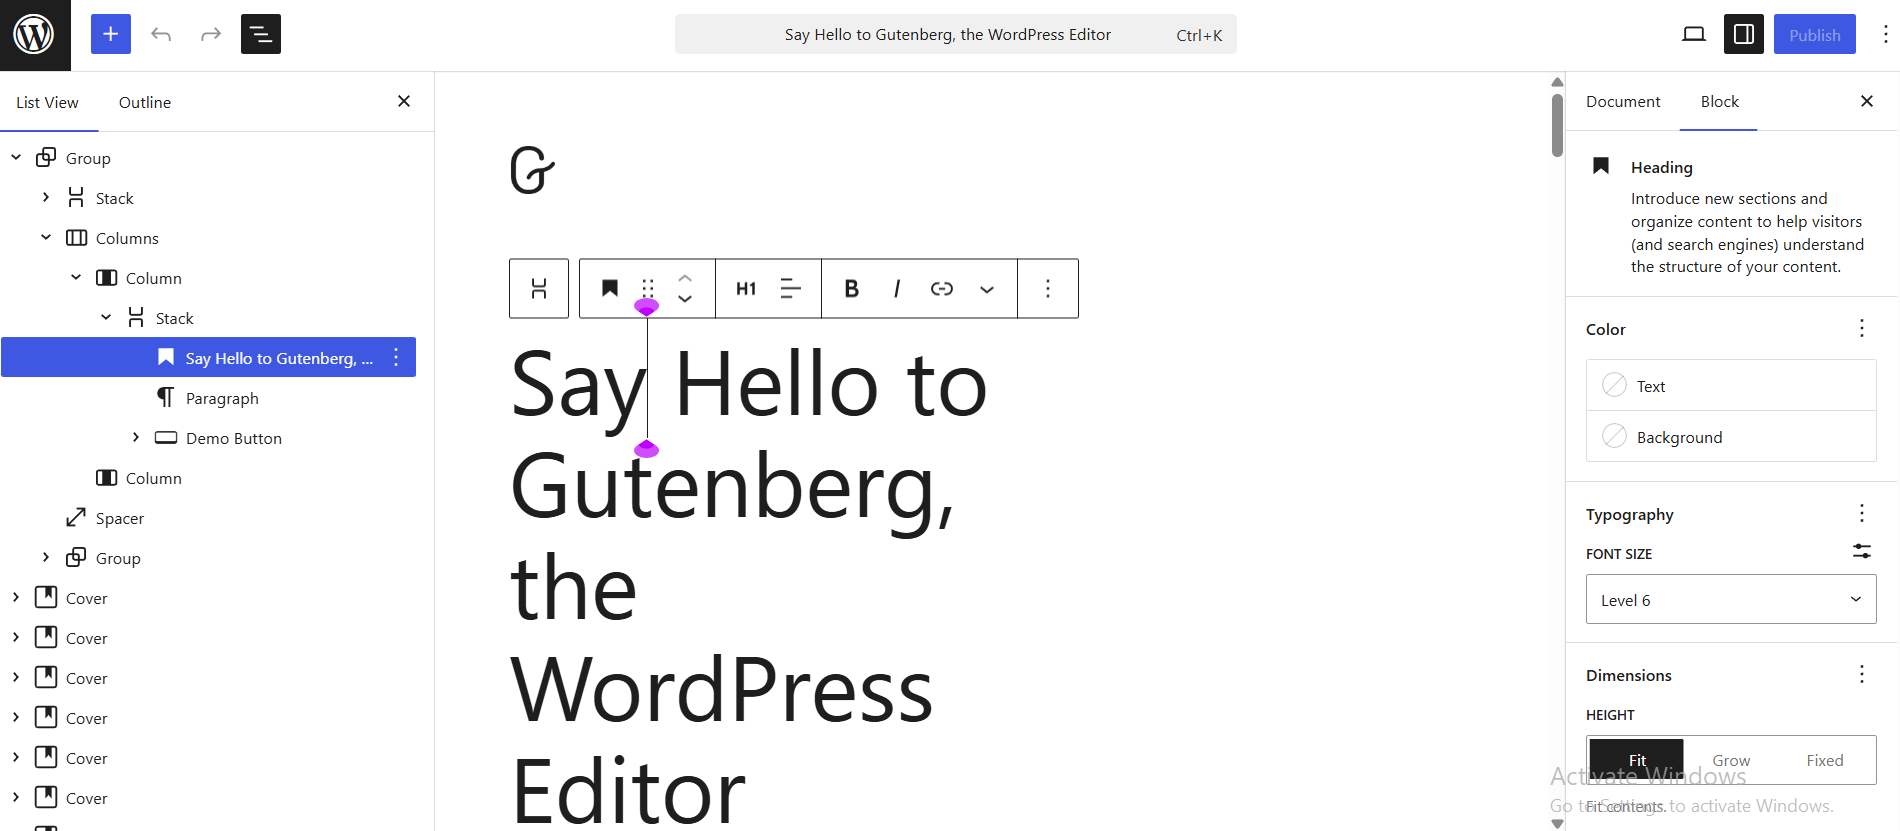Click into the heading text in canvas
The image size is (1900, 831).
pyautogui.click(x=748, y=587)
